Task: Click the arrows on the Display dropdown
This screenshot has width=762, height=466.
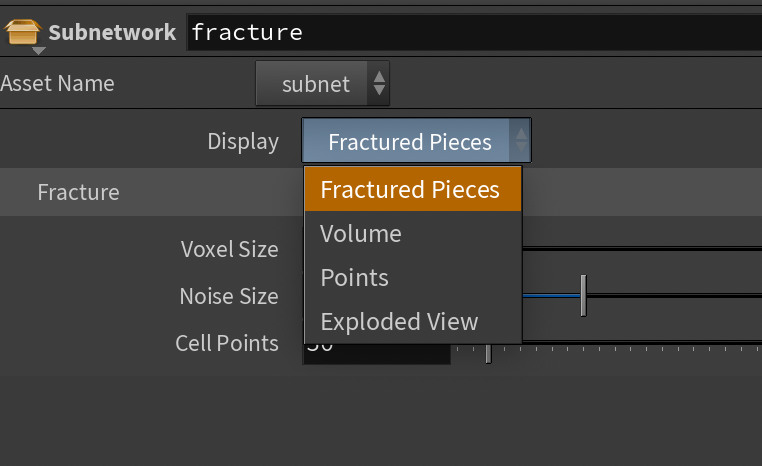Action: click(521, 140)
